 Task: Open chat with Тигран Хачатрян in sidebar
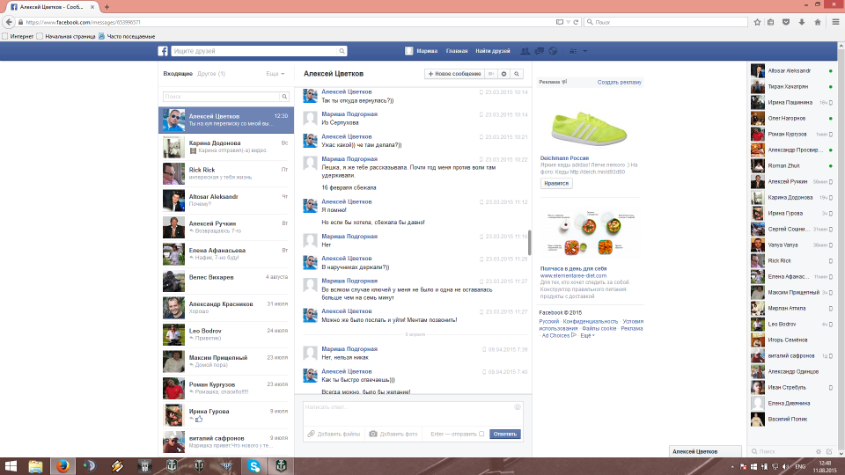(x=793, y=86)
